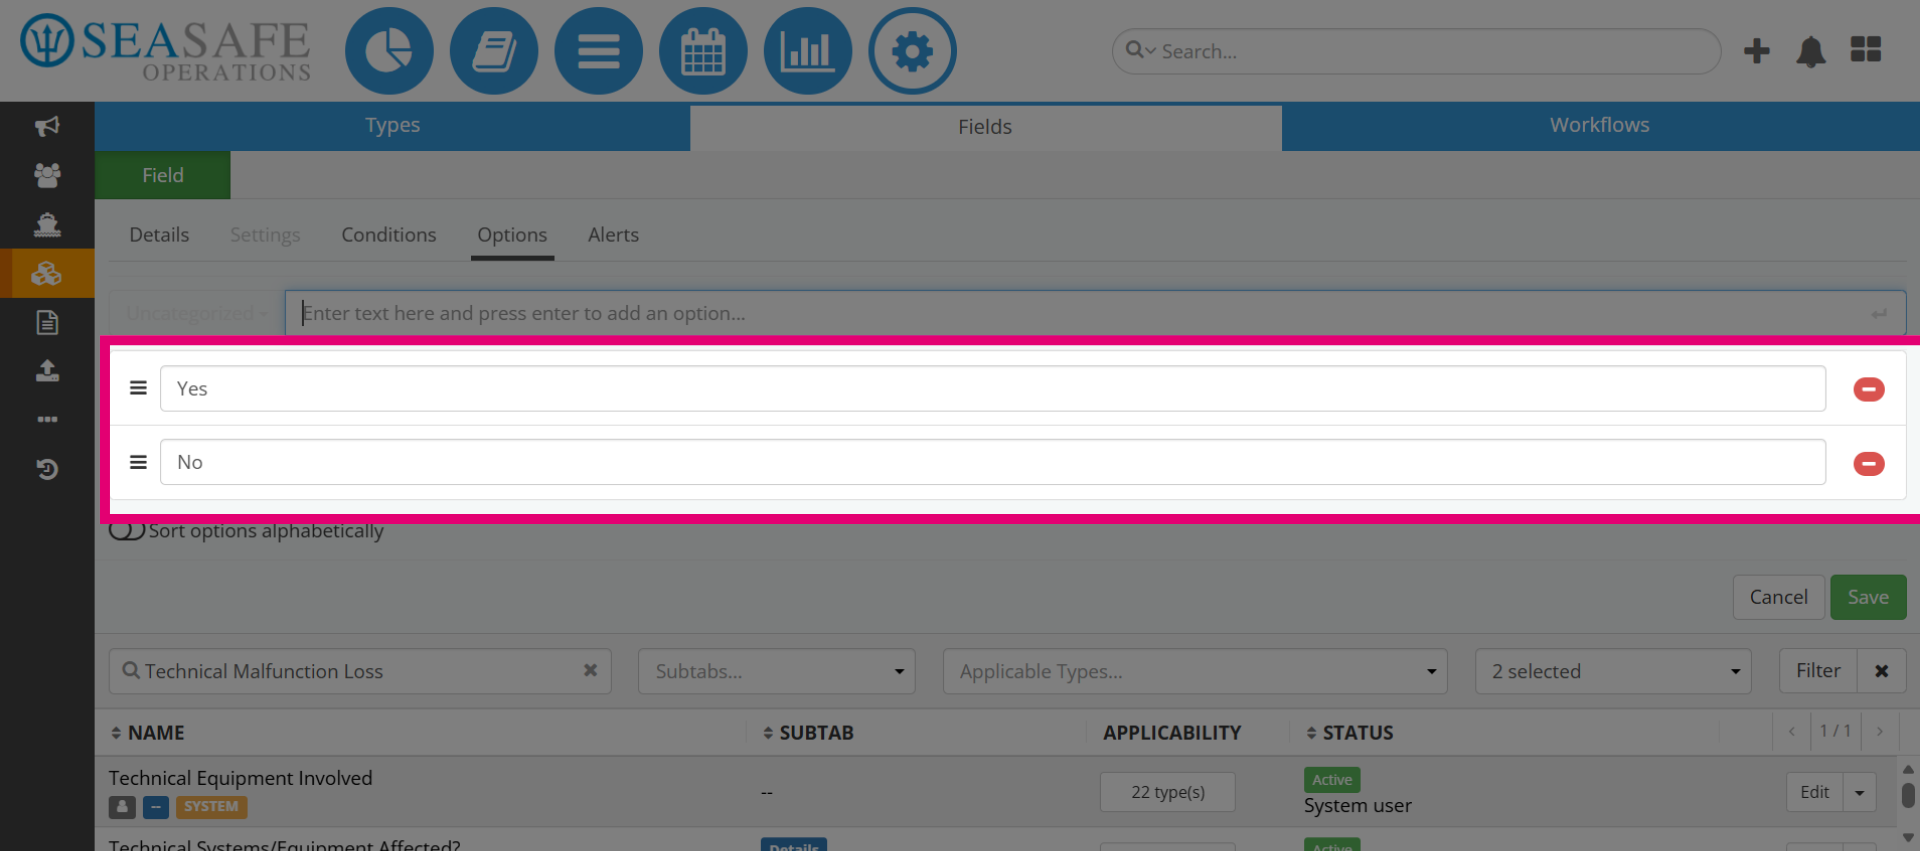The width and height of the screenshot is (1920, 851).
Task: Open the Applicable Types dropdown
Action: (1195, 671)
